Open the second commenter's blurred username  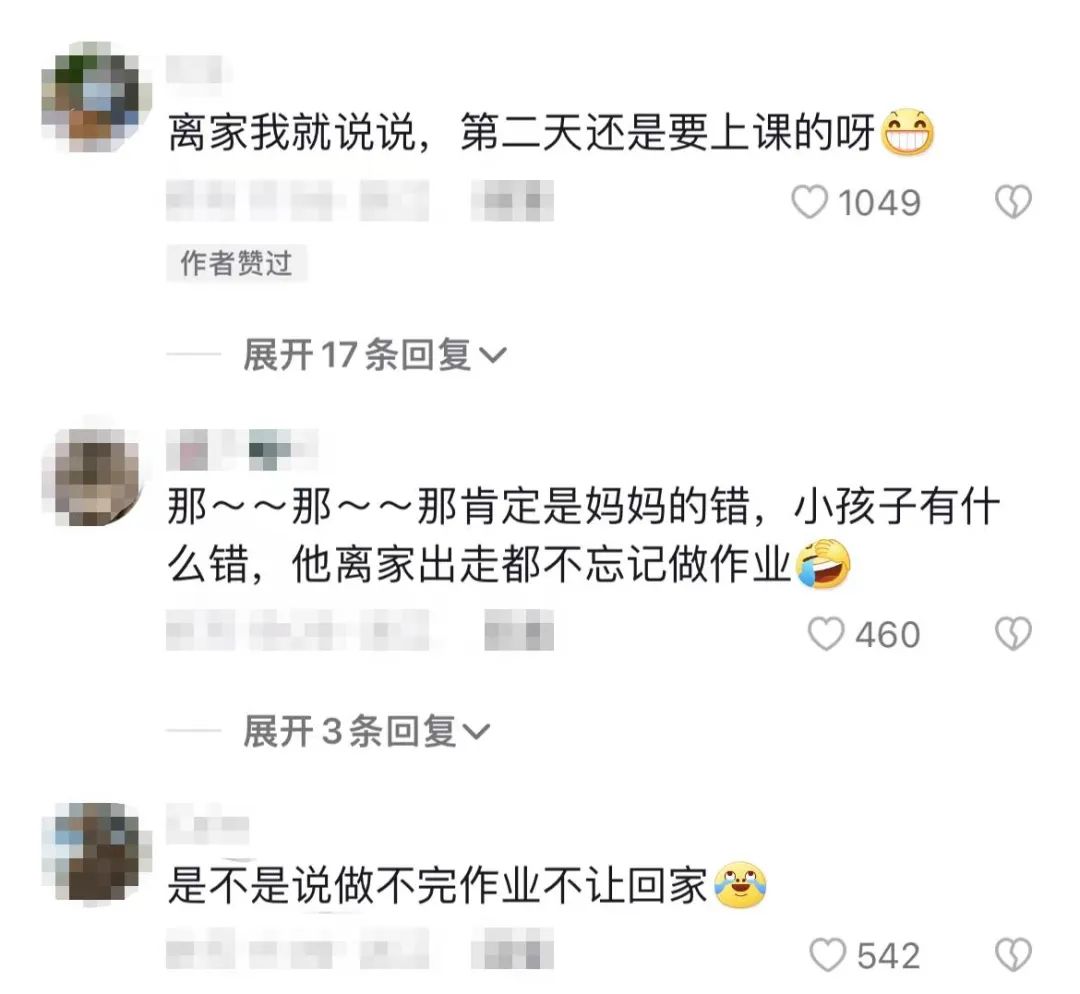[x=242, y=449]
